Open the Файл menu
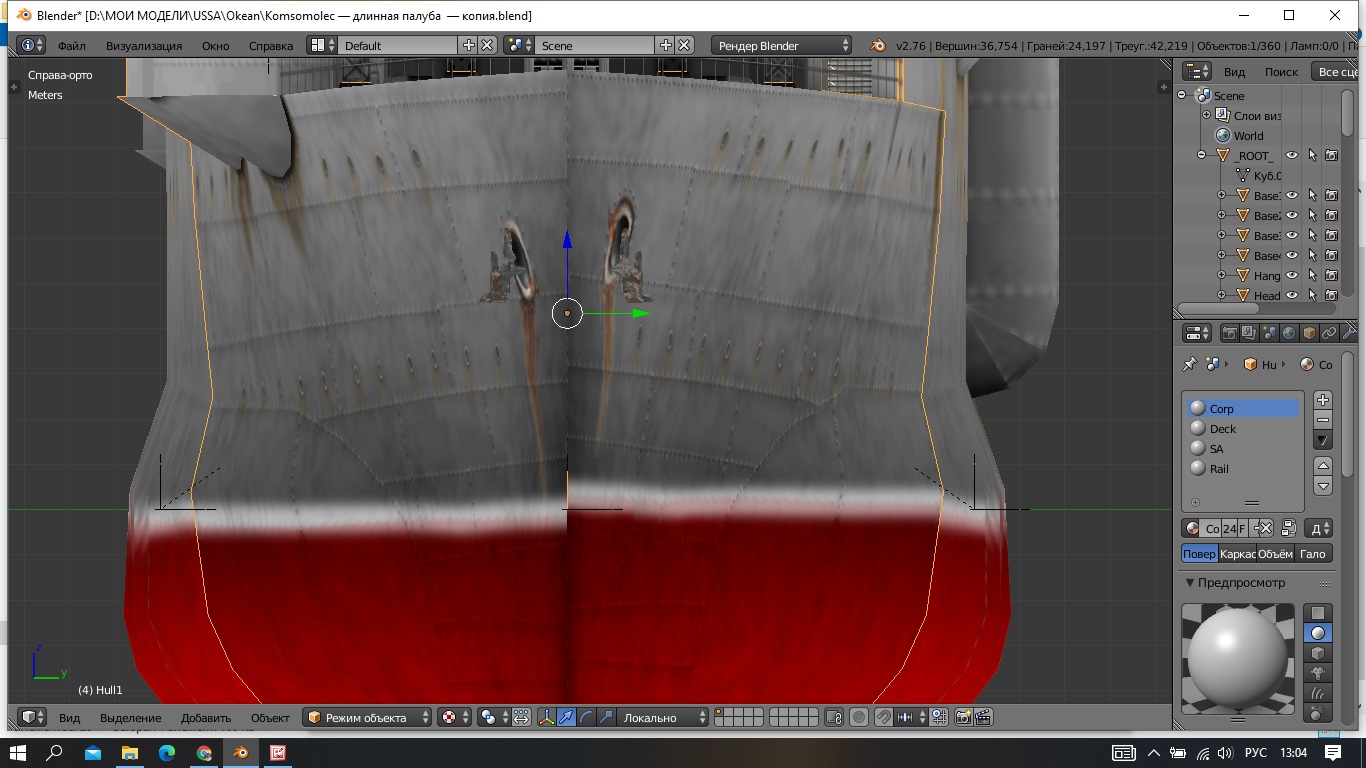The width and height of the screenshot is (1366, 768). point(71,45)
